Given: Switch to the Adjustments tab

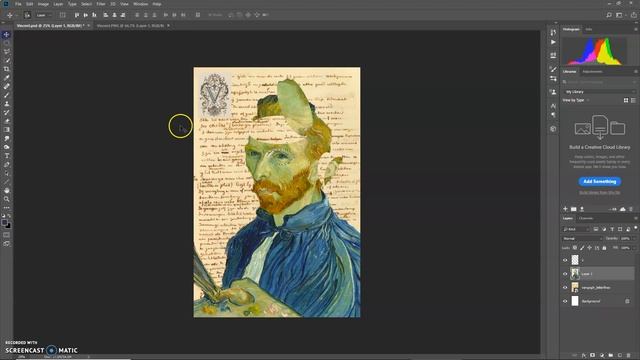Looking at the screenshot, I should coord(592,71).
